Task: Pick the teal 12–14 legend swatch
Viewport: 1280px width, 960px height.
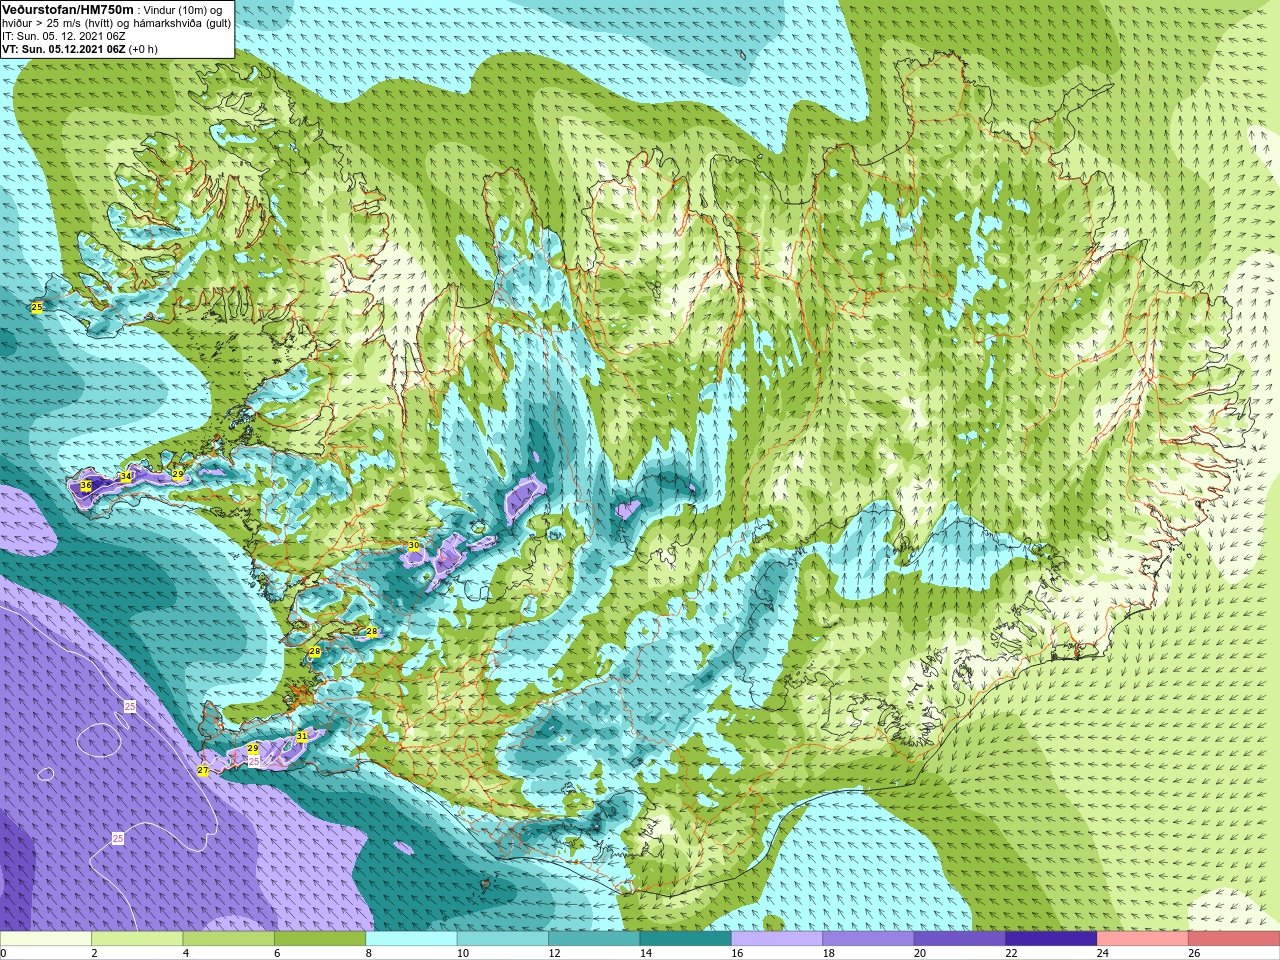Action: pos(594,938)
